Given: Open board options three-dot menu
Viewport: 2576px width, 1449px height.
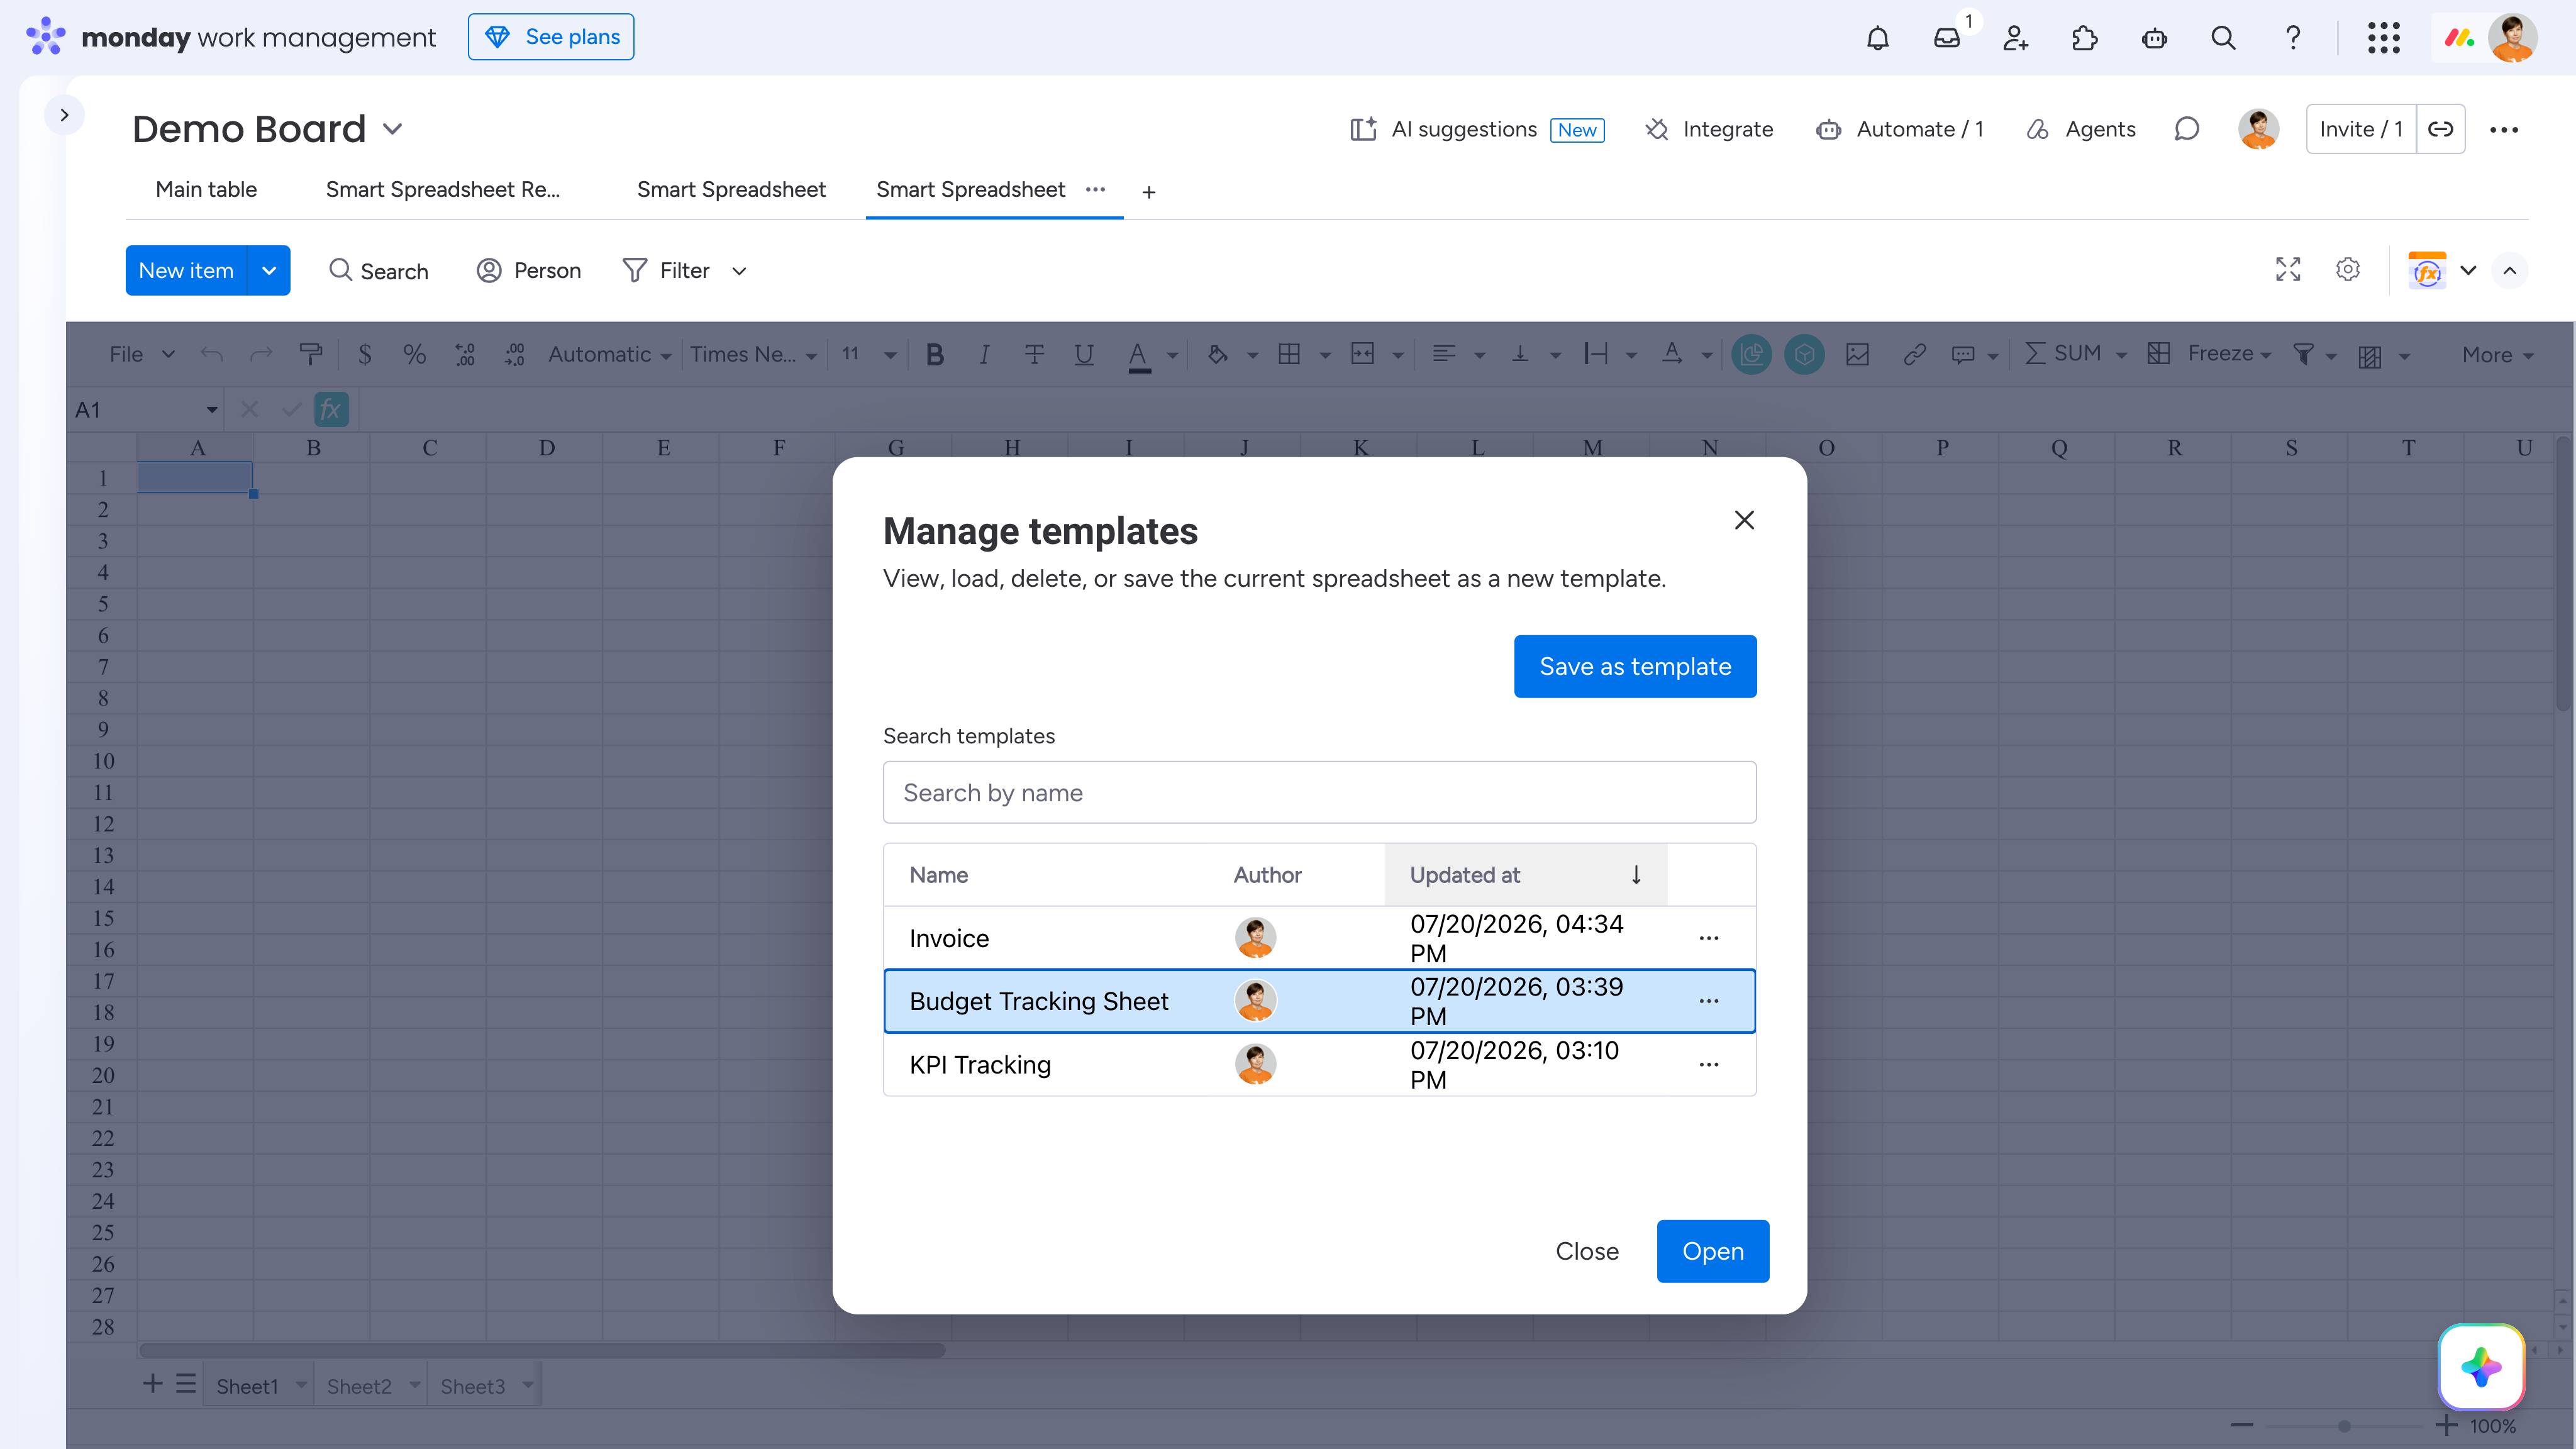Looking at the screenshot, I should pos(2504,129).
